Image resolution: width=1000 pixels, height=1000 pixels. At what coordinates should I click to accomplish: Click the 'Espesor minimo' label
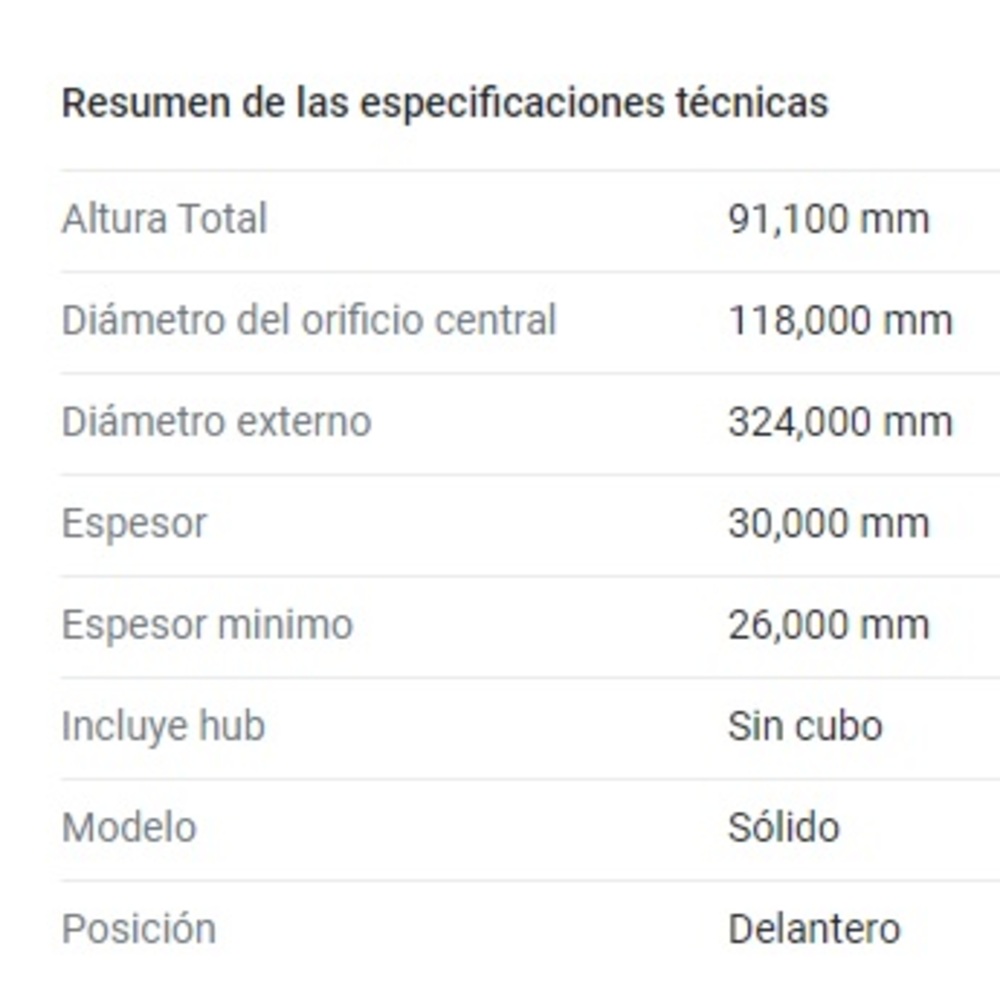(207, 625)
